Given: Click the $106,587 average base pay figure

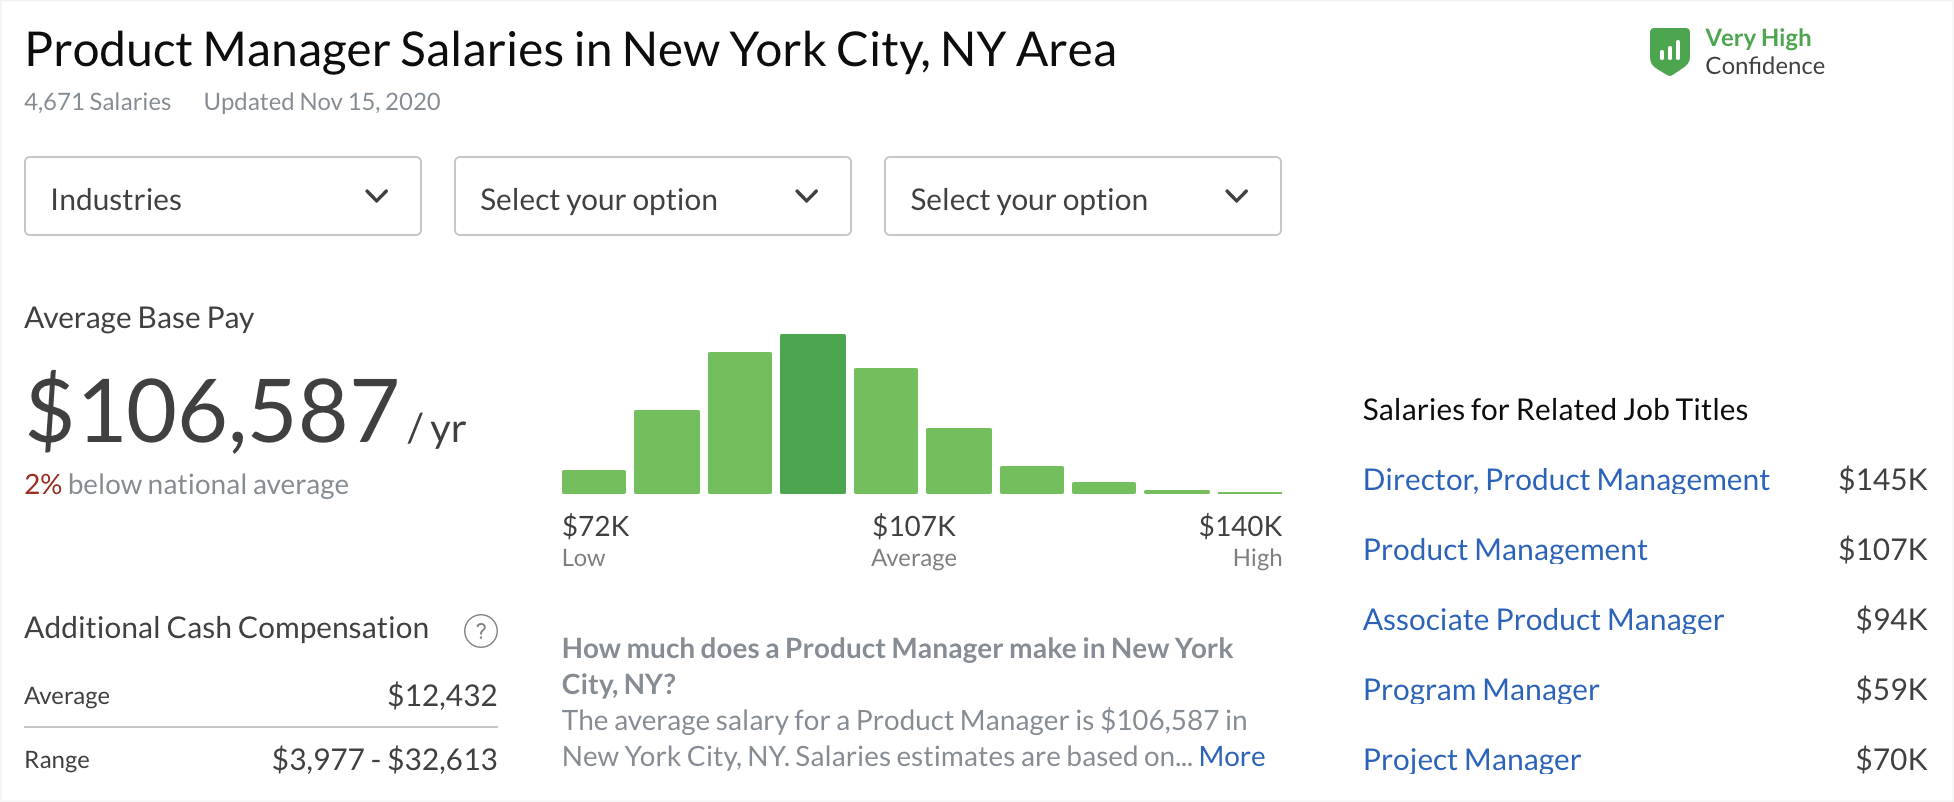Looking at the screenshot, I should click(213, 411).
